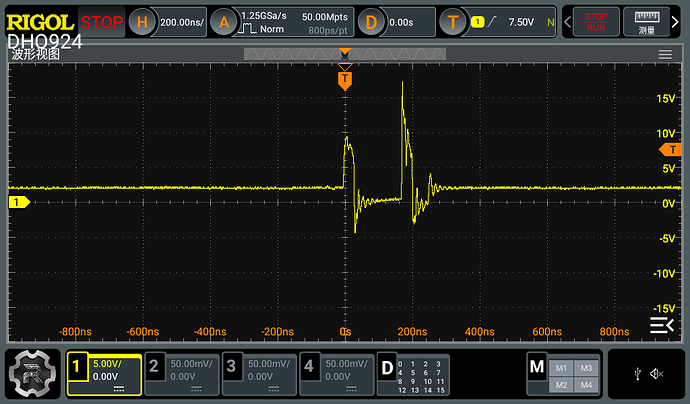Click rising edge trigger slope icon
This screenshot has width=690, height=404.
point(492,22)
